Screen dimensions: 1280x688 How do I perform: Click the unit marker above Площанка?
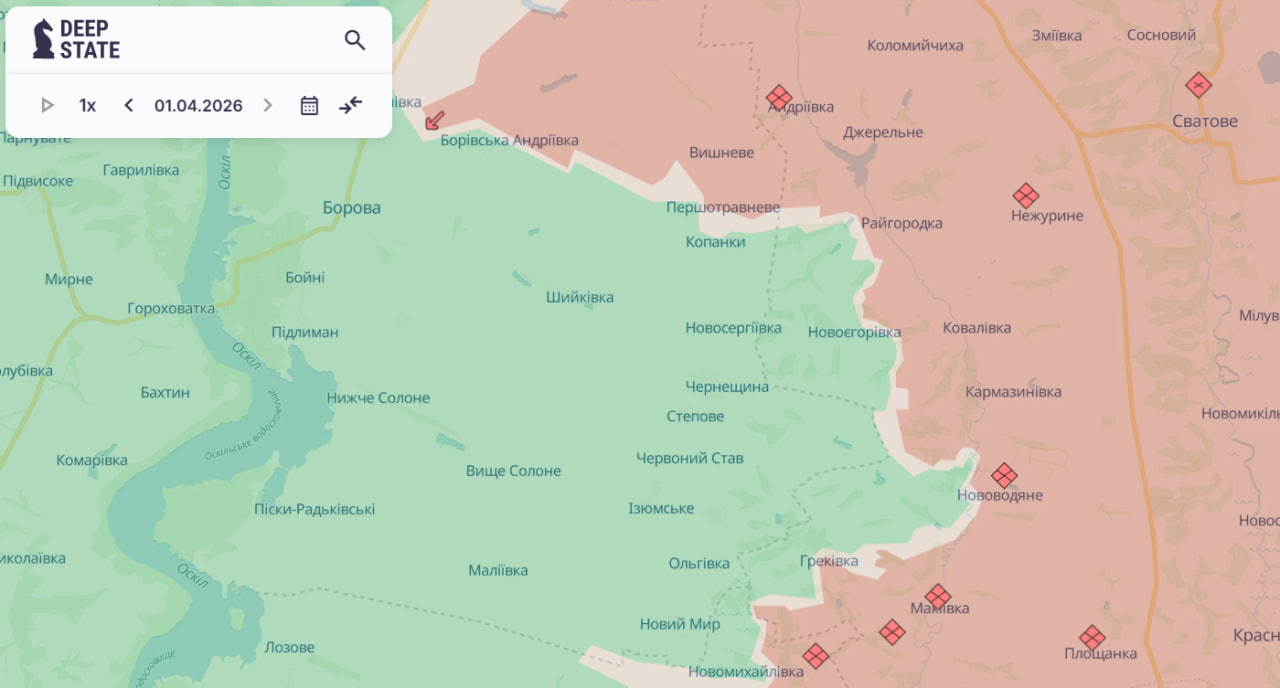pyautogui.click(x=1092, y=637)
